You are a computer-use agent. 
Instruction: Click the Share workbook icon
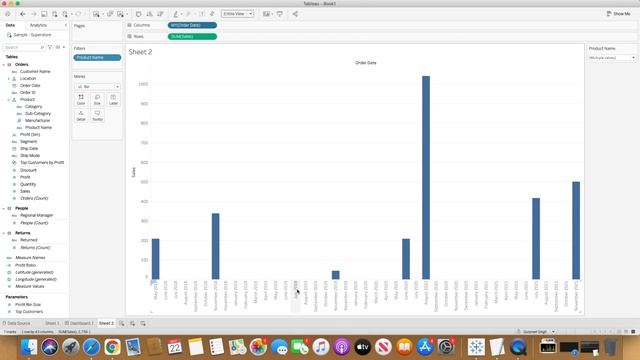[295, 14]
